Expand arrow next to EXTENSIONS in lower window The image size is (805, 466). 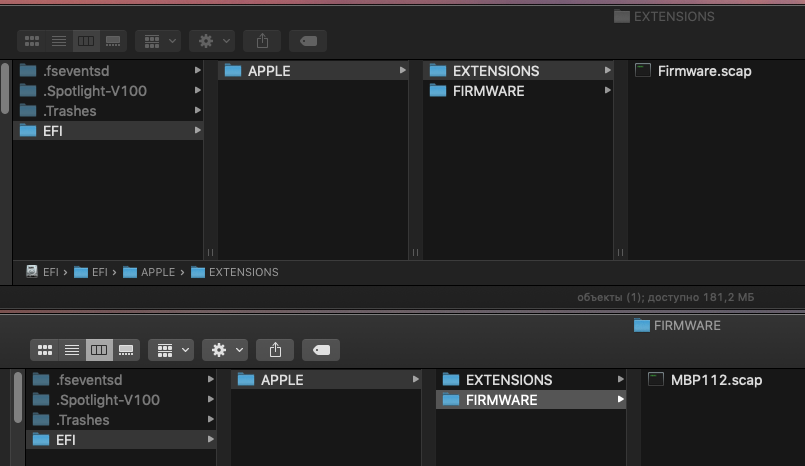pos(621,379)
